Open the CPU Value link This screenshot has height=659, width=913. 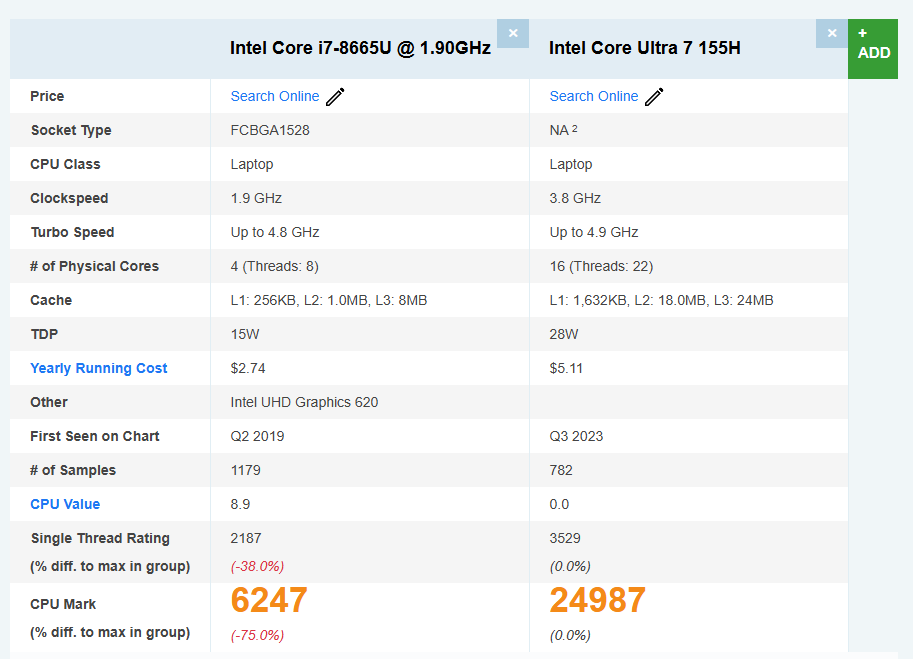[65, 504]
